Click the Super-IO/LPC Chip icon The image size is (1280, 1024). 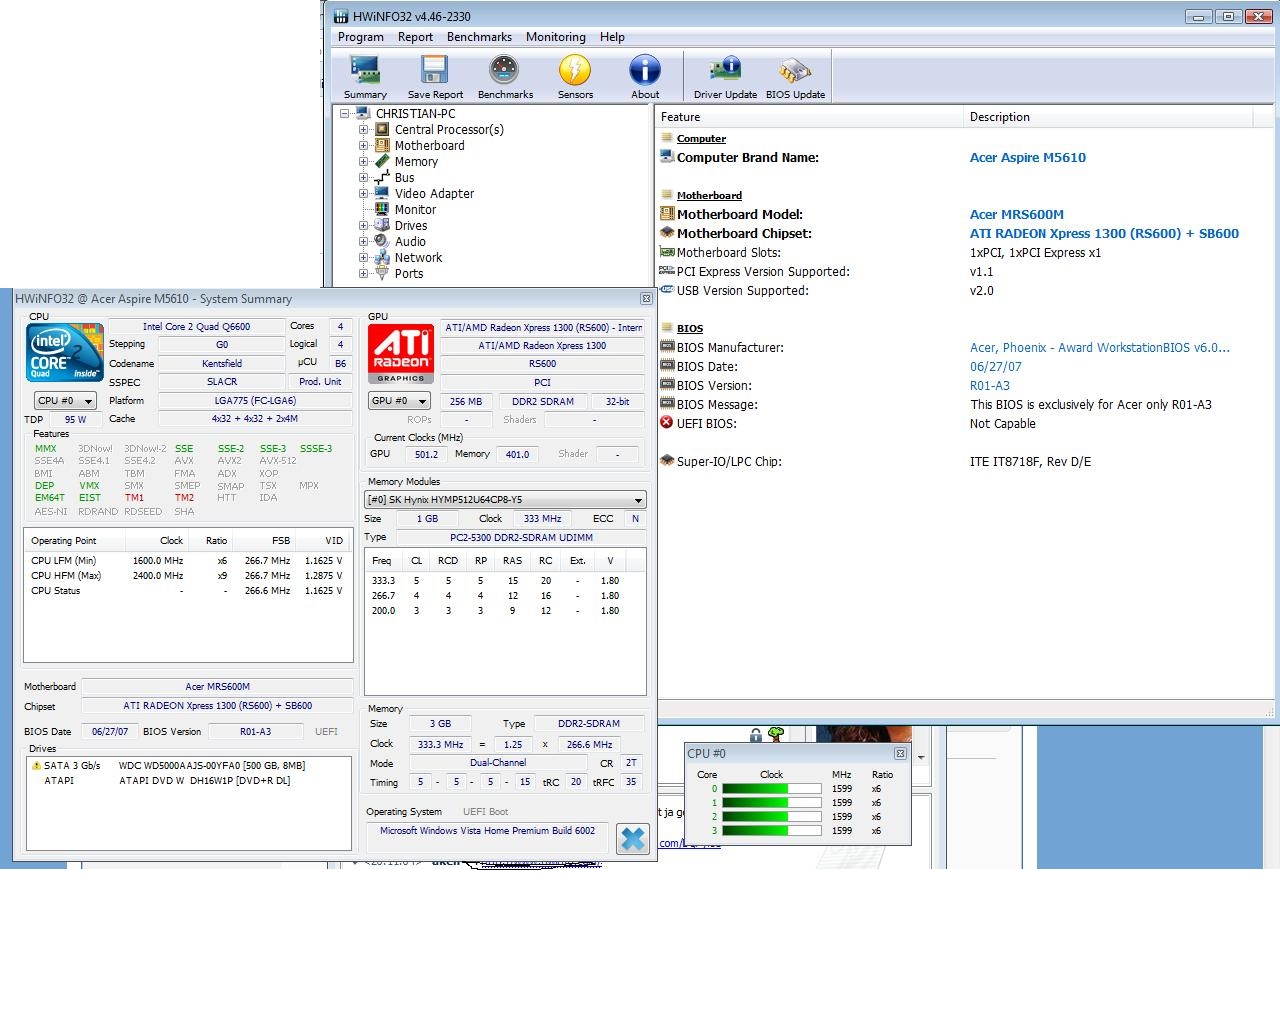point(667,460)
